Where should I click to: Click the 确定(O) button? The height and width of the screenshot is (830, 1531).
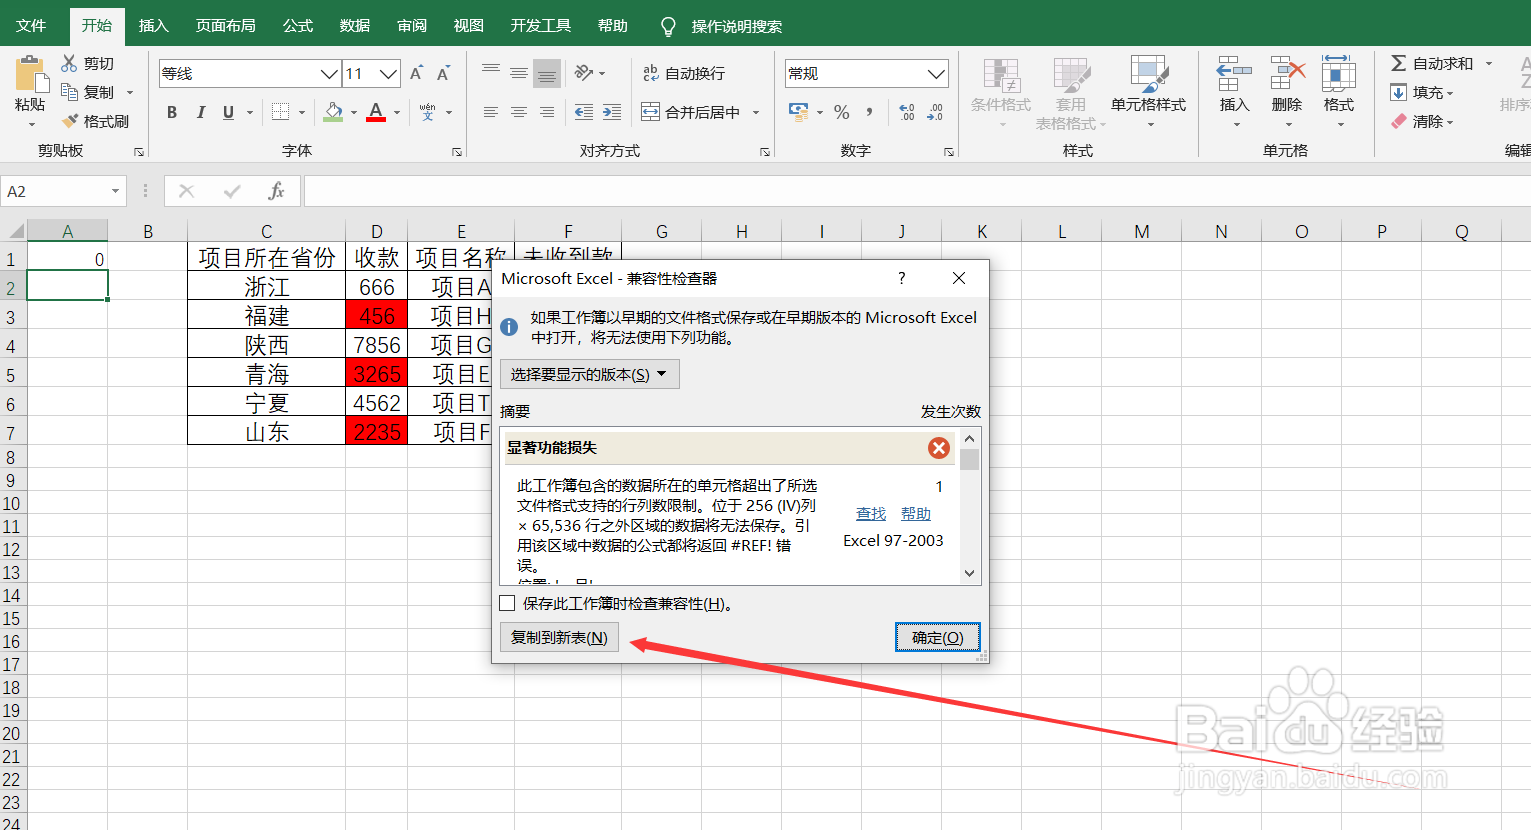coord(937,637)
